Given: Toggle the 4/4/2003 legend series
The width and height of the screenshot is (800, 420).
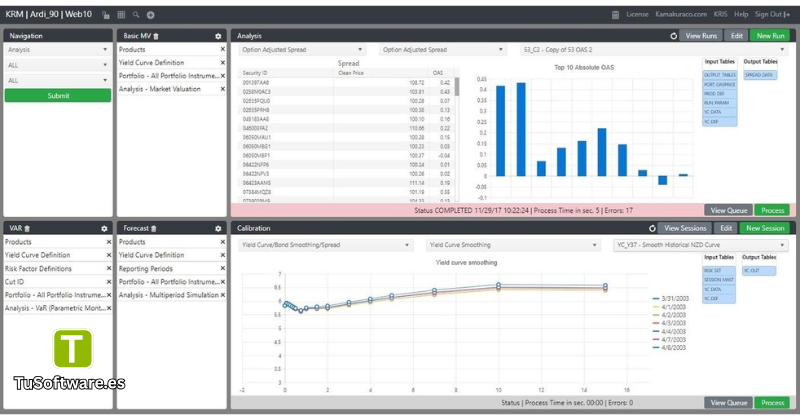Looking at the screenshot, I should pos(669,331).
